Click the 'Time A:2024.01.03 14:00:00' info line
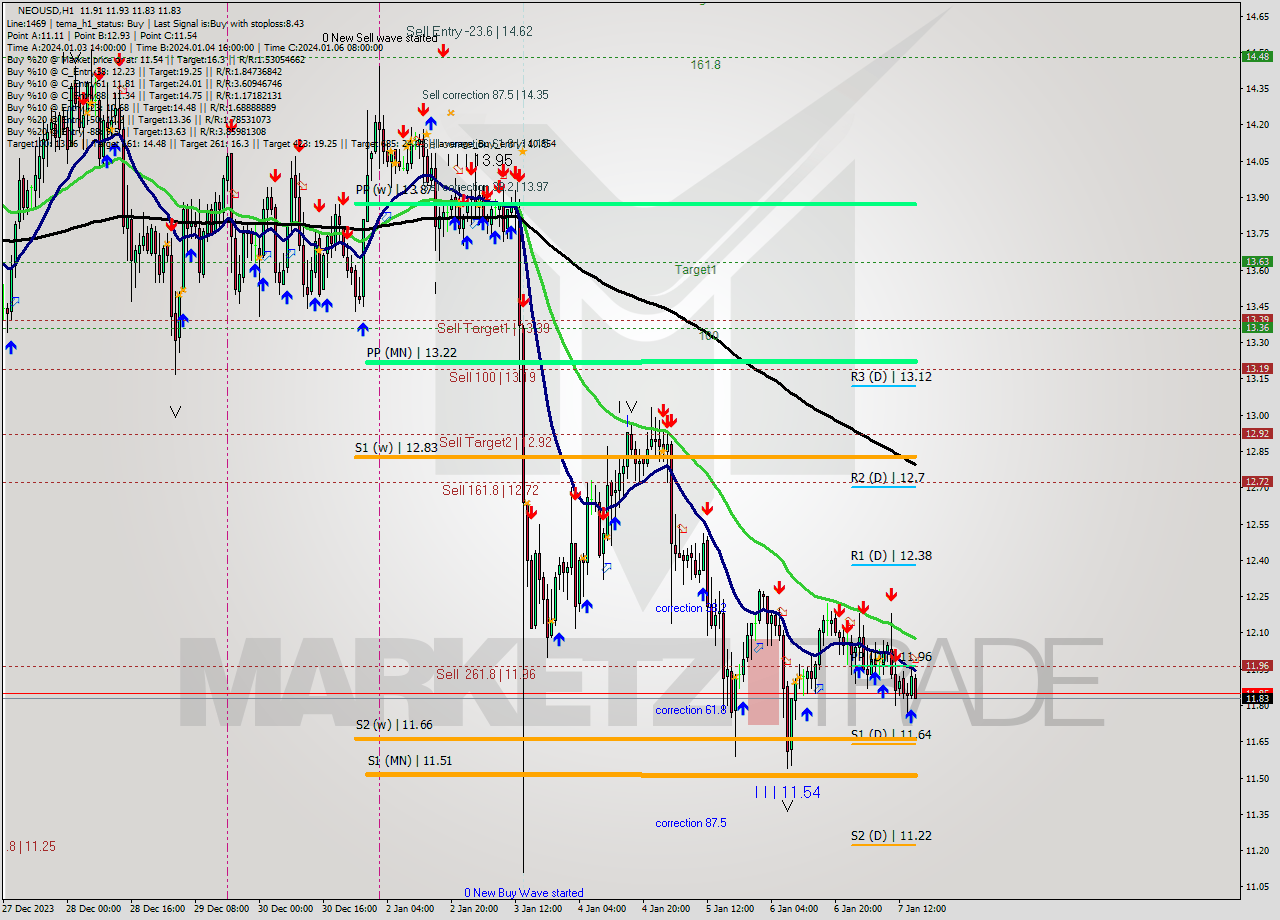 (66, 47)
